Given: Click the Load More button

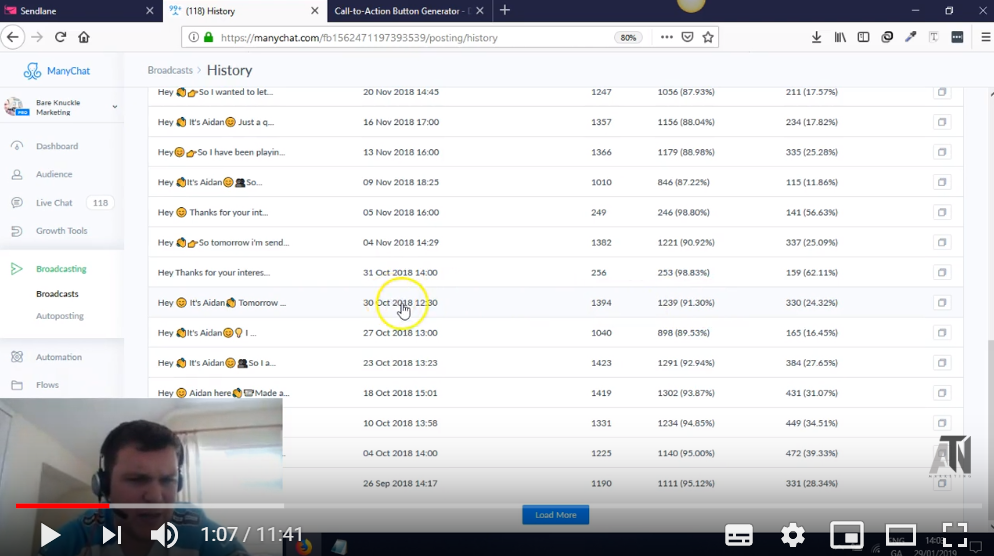Looking at the screenshot, I should (555, 515).
